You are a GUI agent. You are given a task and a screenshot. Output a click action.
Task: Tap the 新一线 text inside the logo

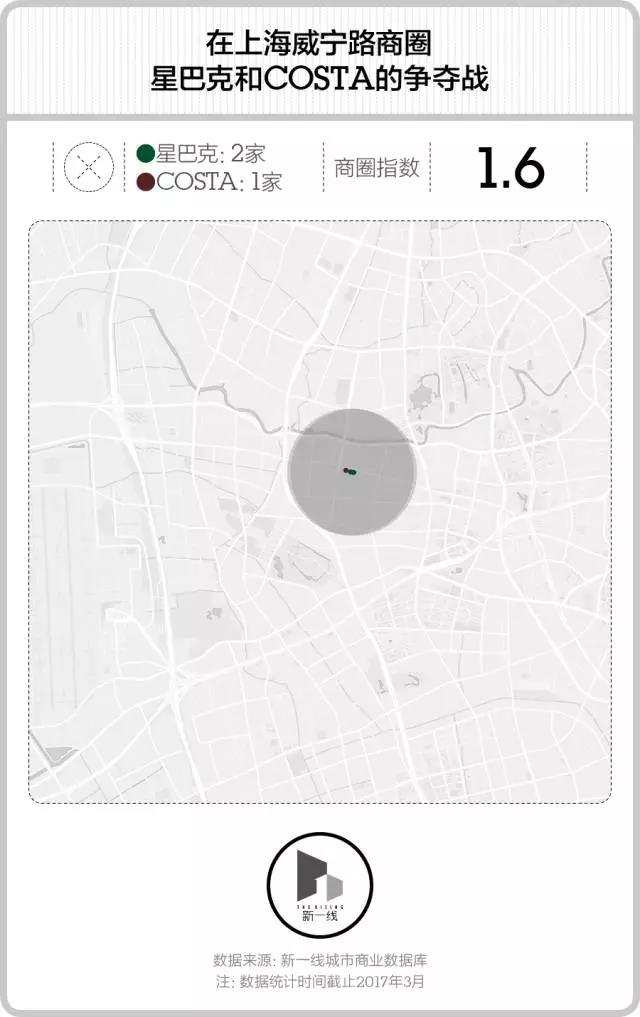[x=319, y=916]
